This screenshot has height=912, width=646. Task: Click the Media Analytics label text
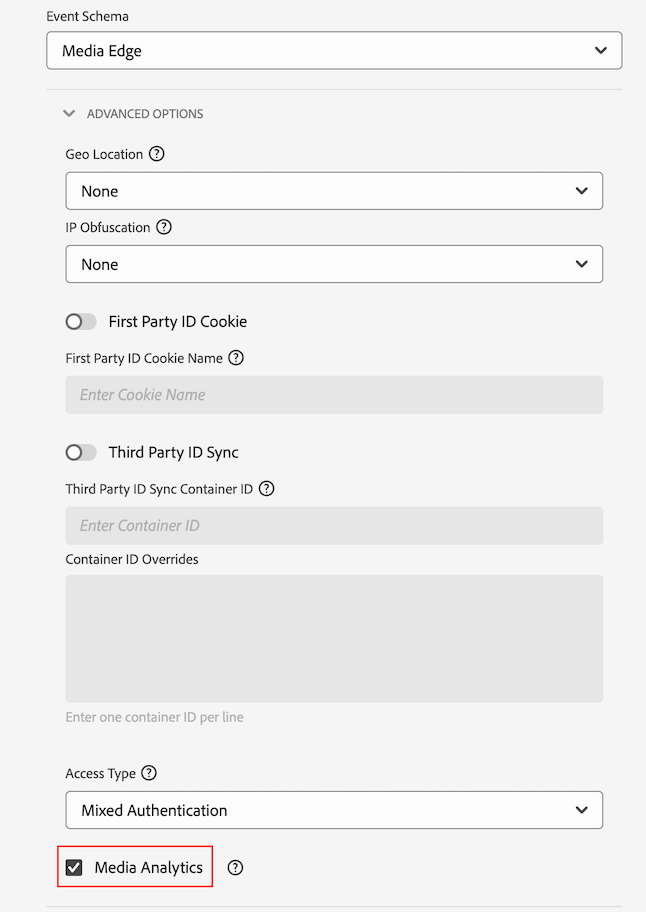point(149,868)
